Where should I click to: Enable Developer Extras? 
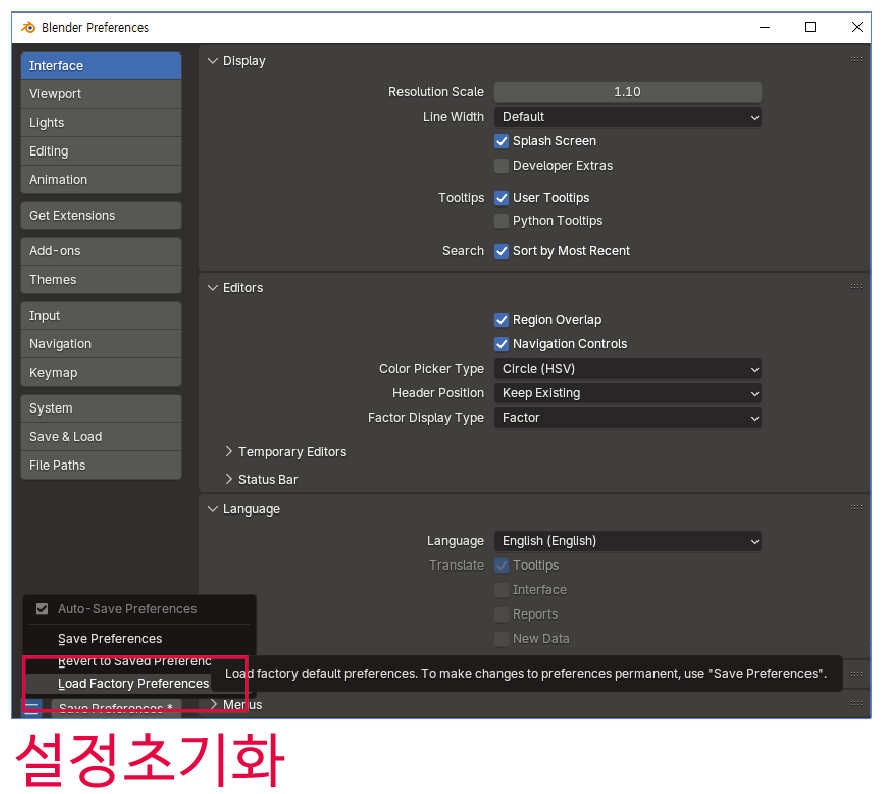click(x=501, y=166)
